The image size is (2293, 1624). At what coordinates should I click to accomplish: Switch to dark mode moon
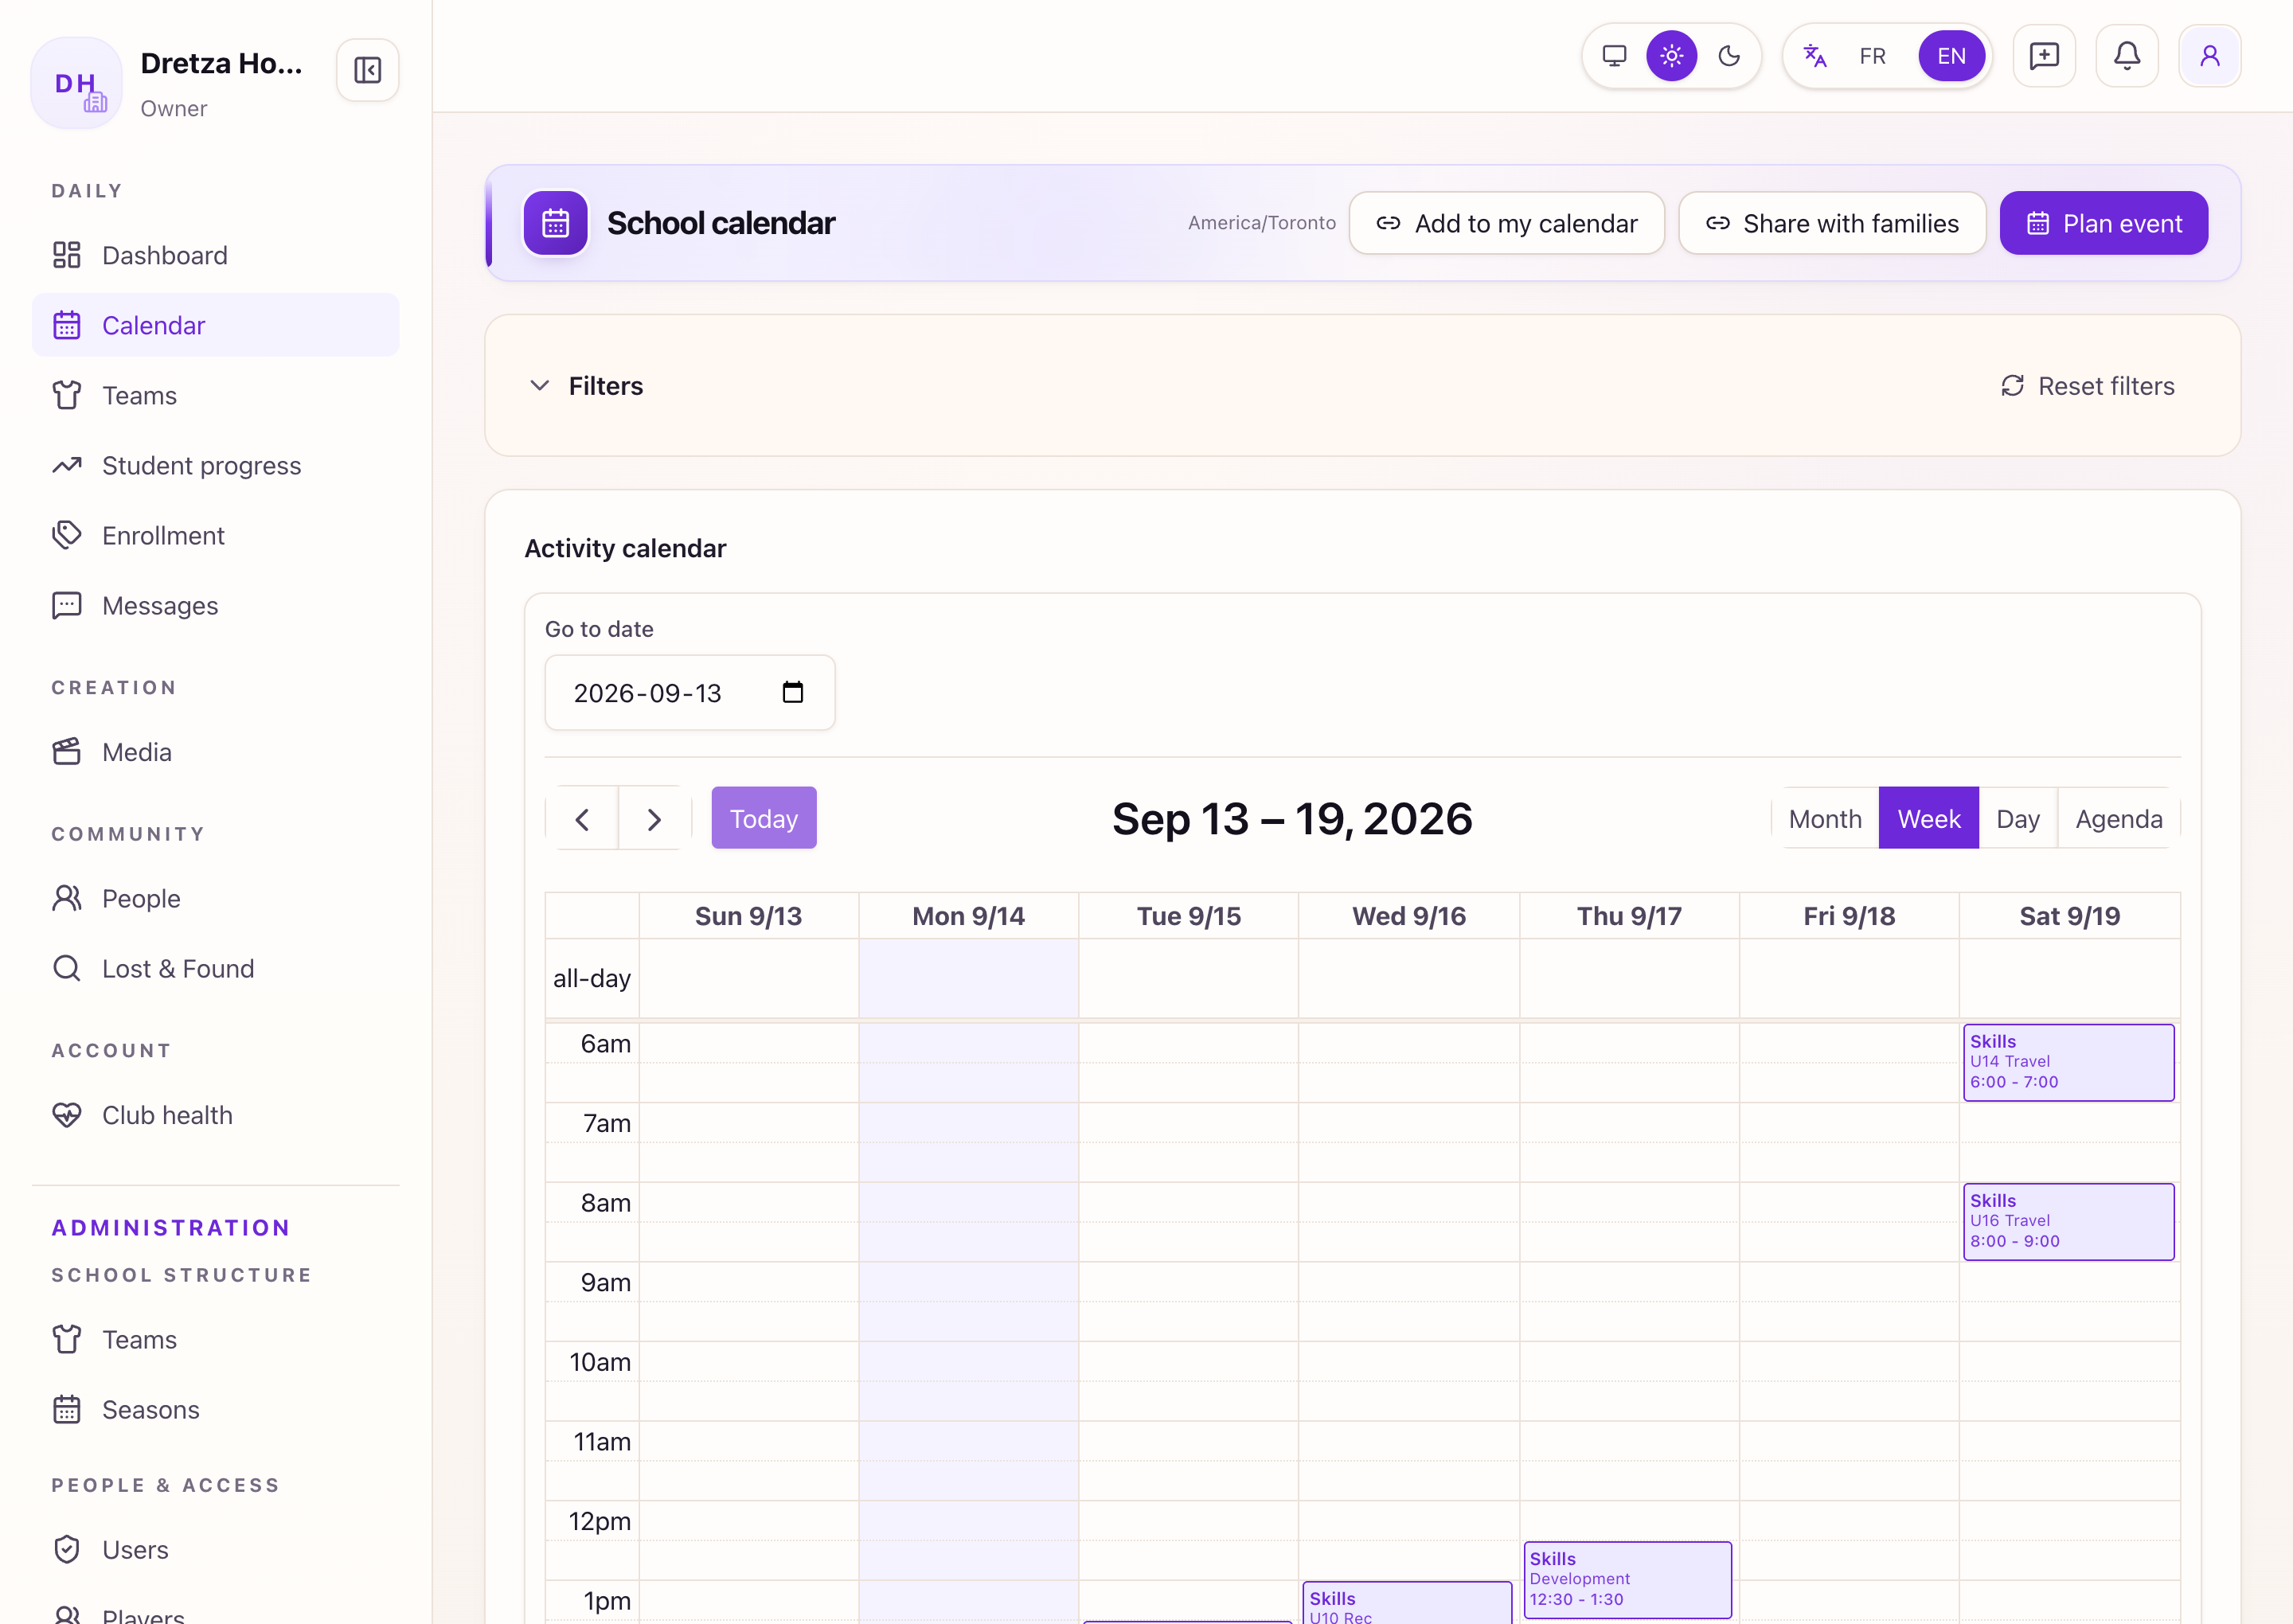1729,56
